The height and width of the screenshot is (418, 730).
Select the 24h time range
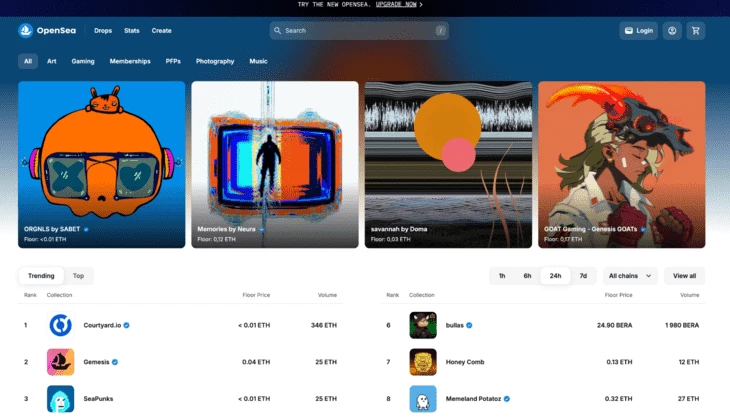pyautogui.click(x=555, y=276)
